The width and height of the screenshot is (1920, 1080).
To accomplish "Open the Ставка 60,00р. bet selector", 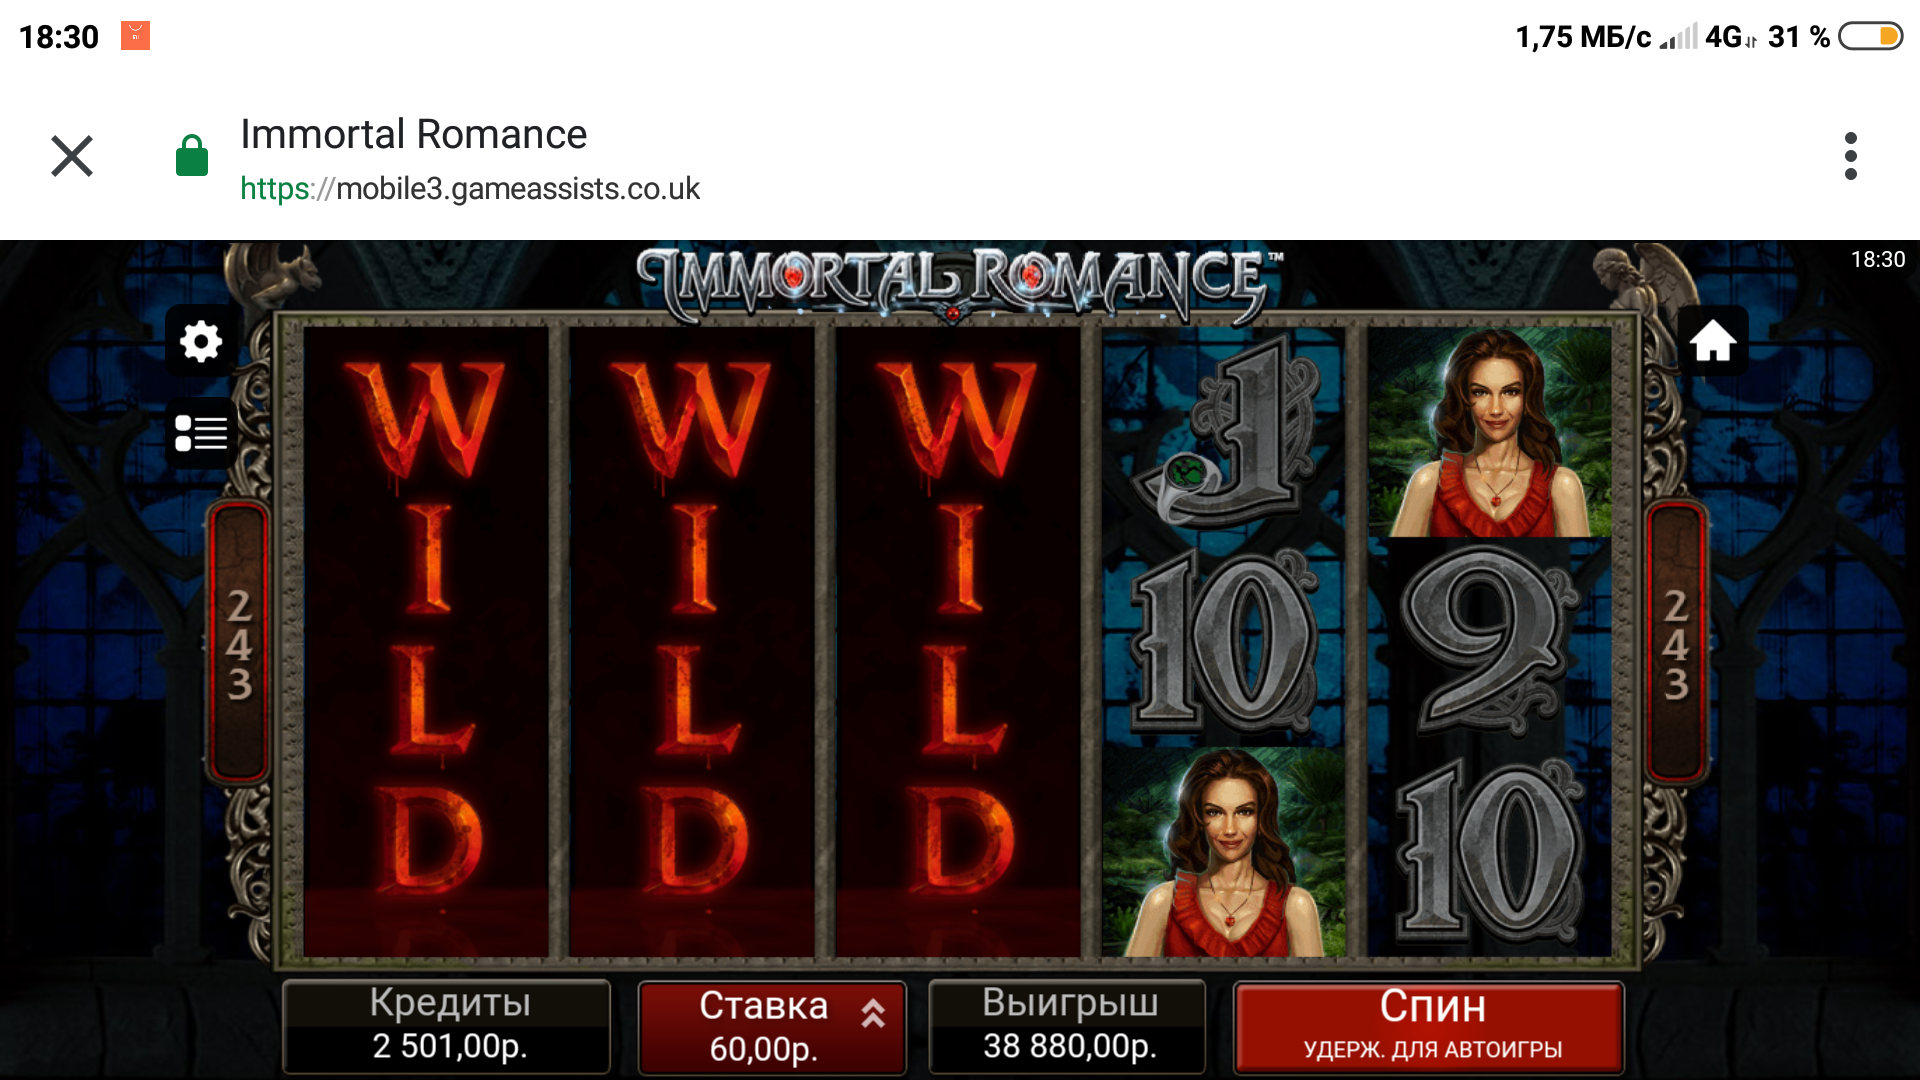I will pyautogui.click(x=772, y=1027).
